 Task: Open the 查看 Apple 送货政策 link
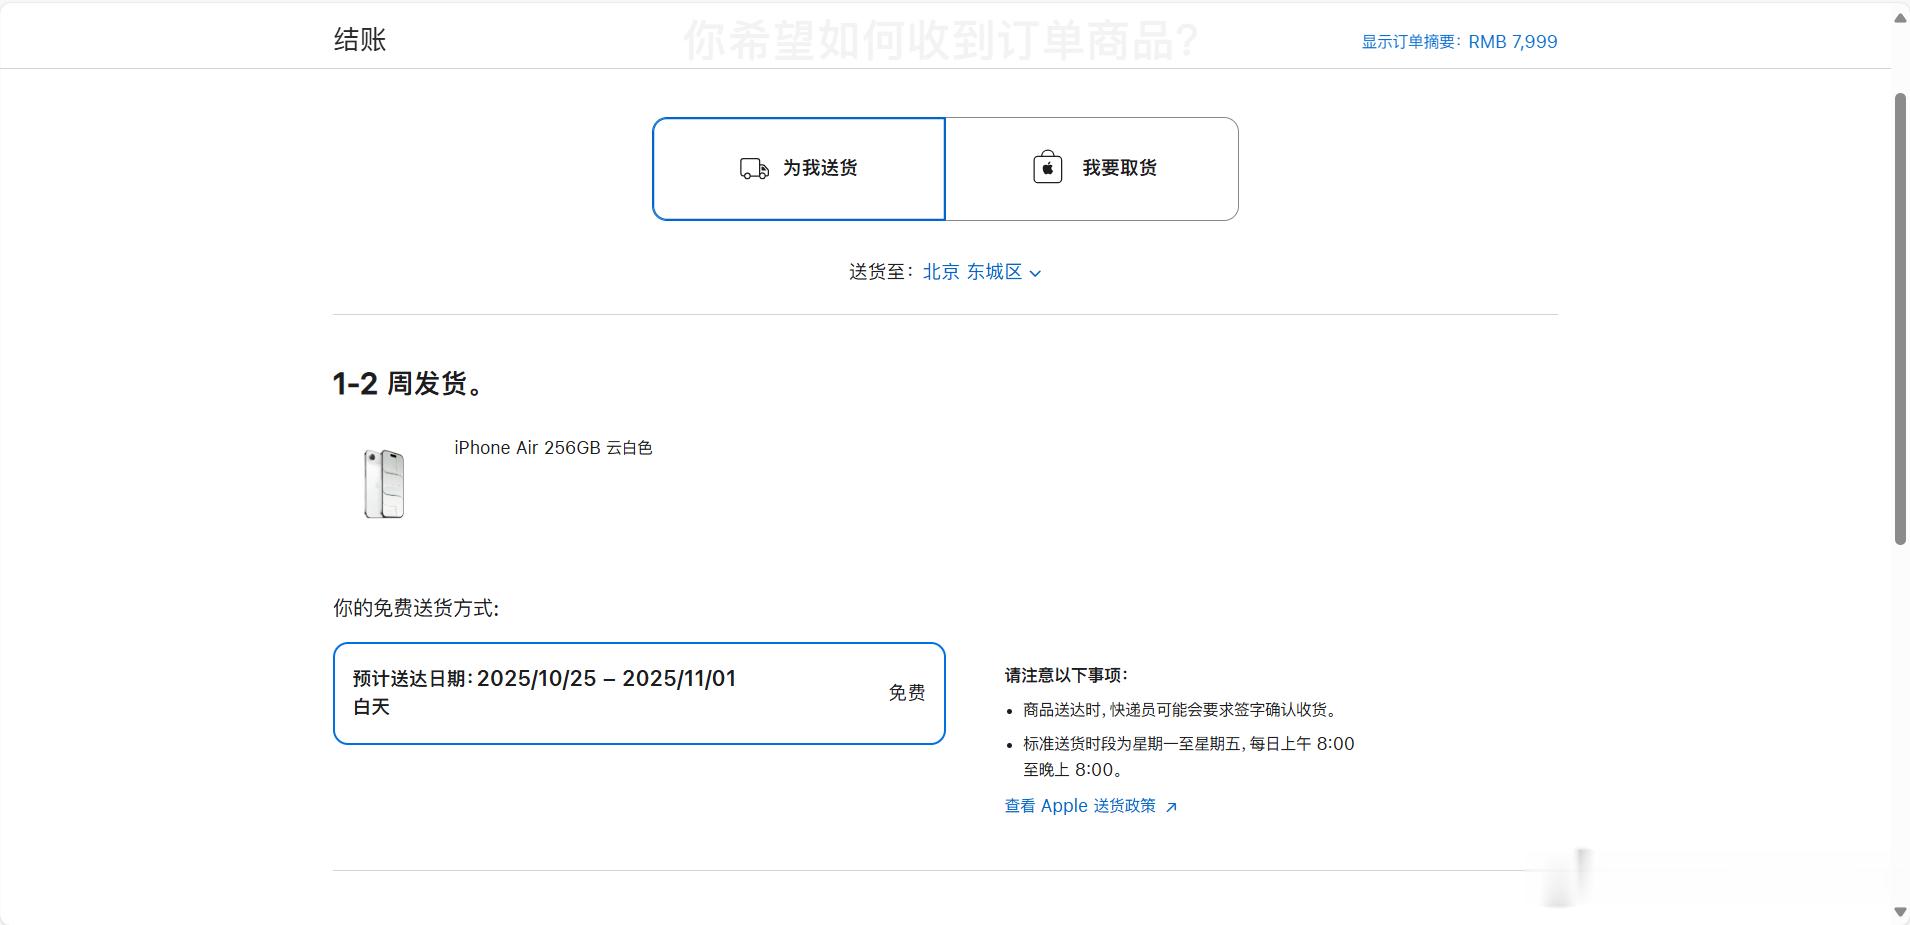1090,806
